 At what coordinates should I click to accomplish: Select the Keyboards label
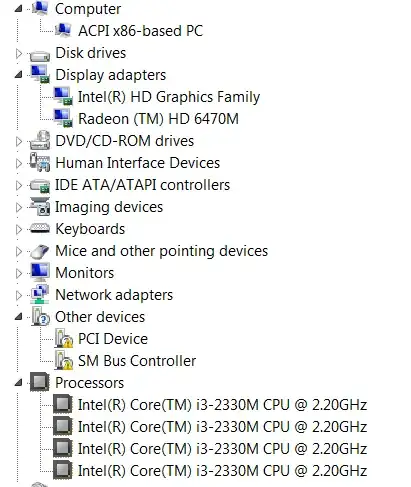[x=90, y=229]
